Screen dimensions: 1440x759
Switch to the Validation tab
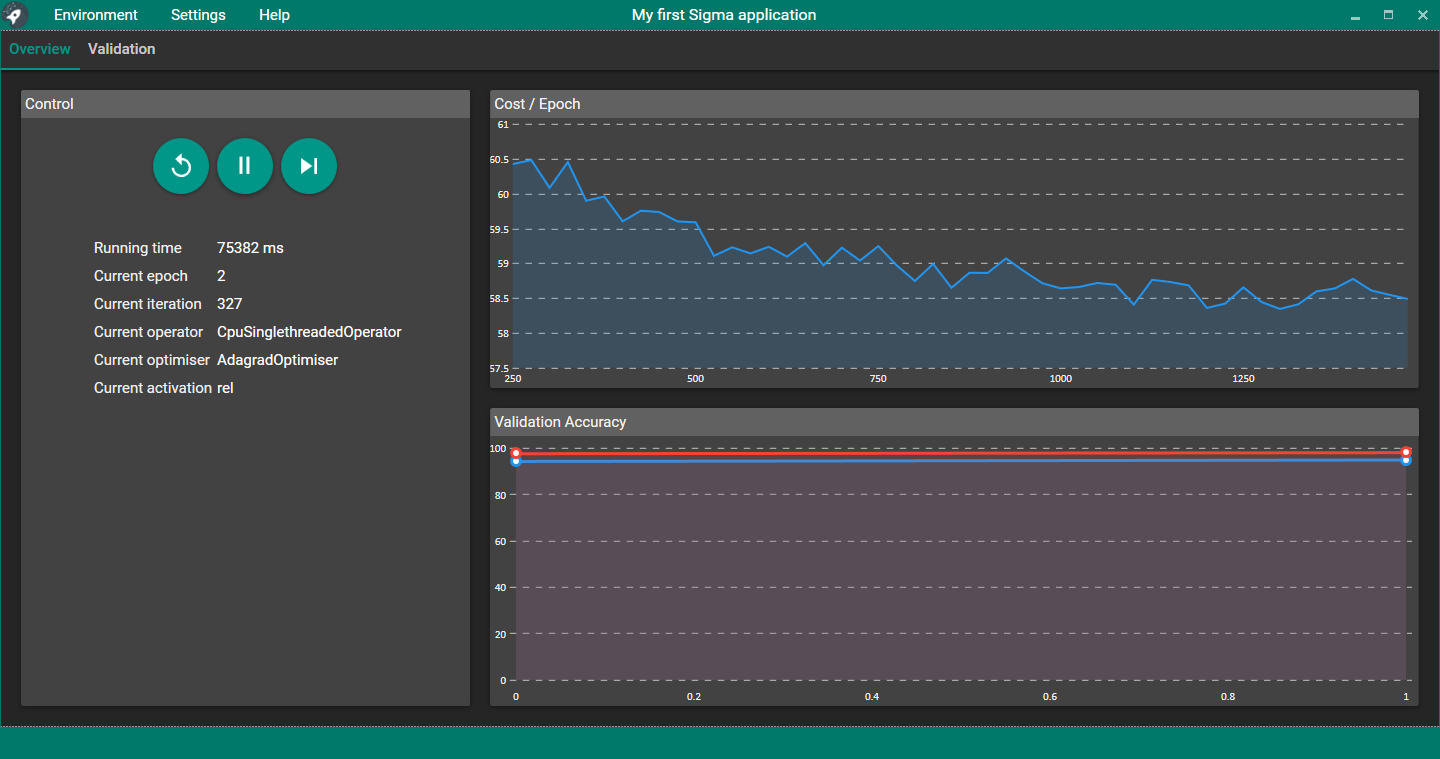tap(121, 49)
